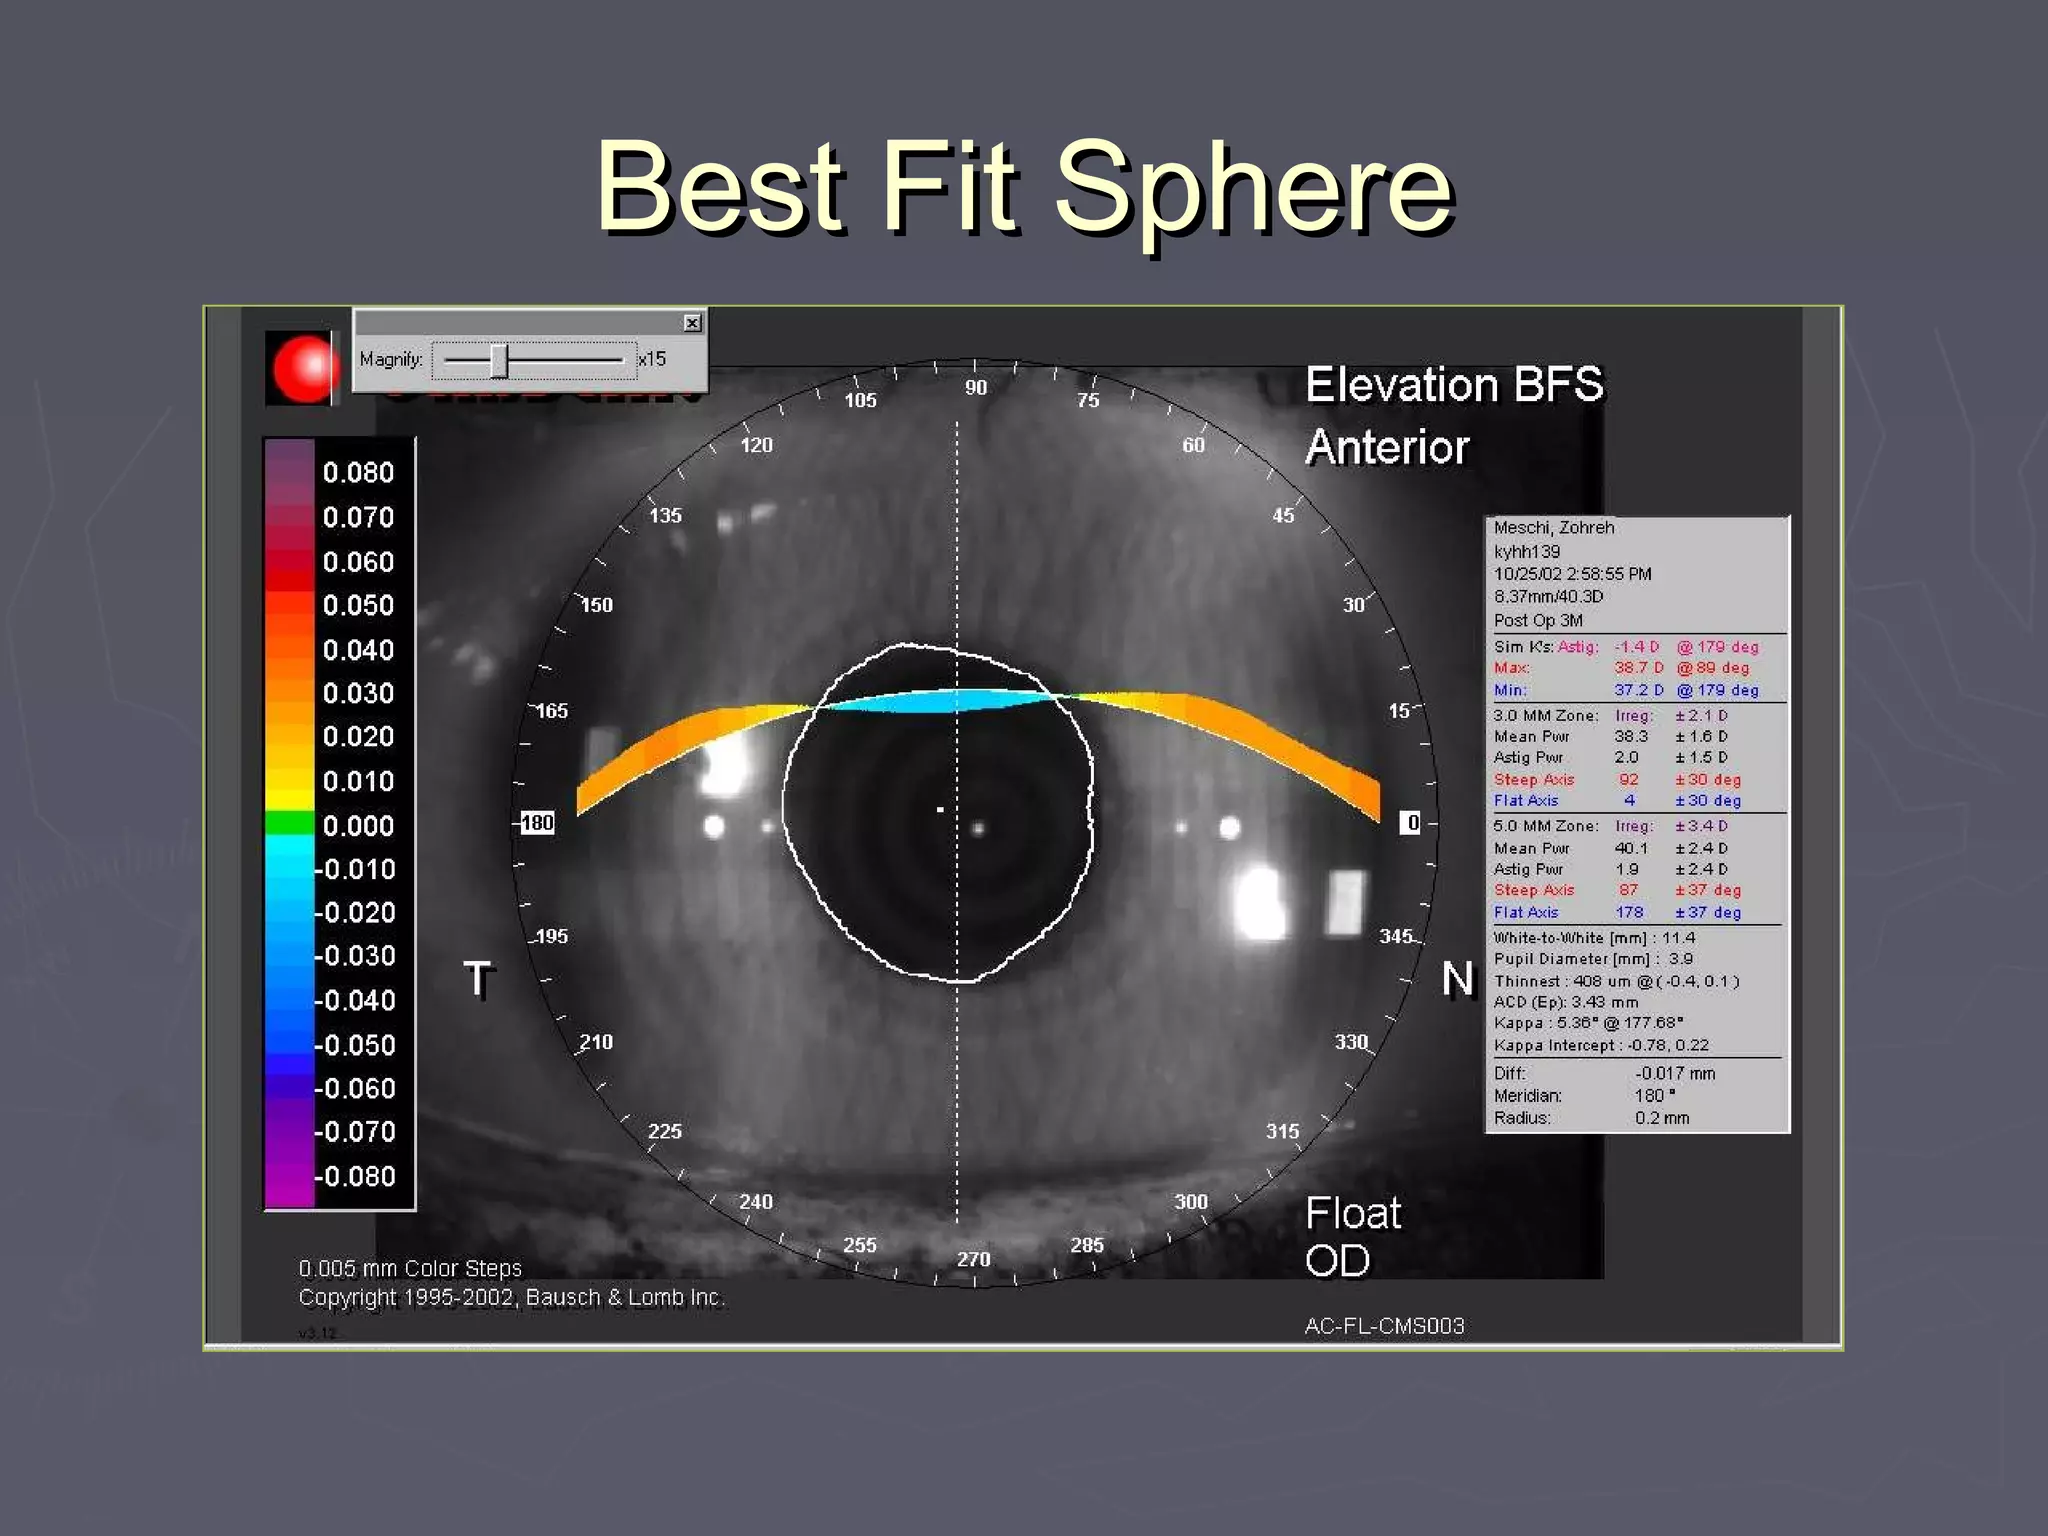
Task: Click the N nasal marker
Action: pos(1458,978)
